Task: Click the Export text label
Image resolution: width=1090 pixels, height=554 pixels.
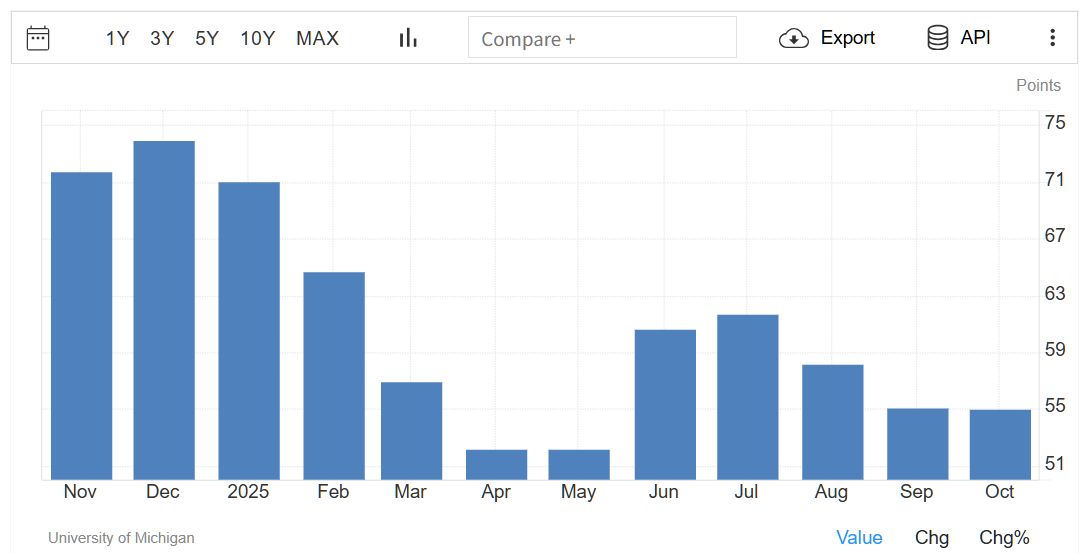Action: 847,38
